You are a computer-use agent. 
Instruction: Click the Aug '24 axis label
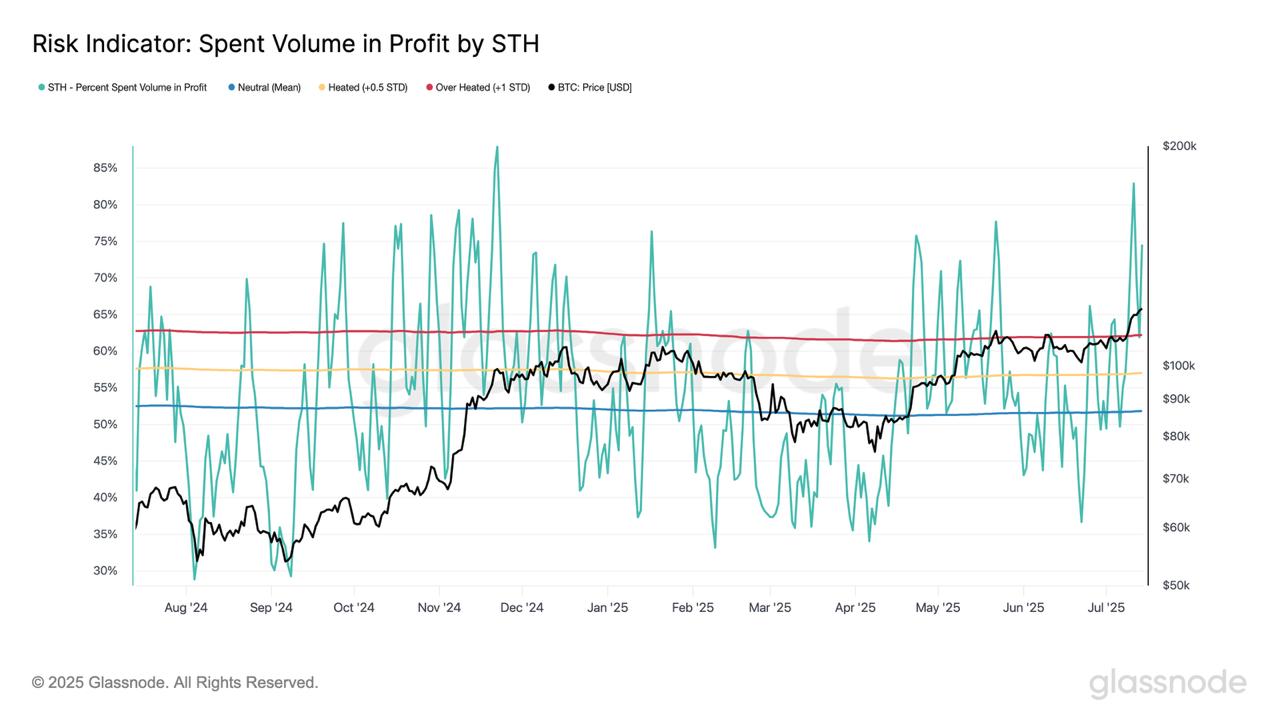[186, 606]
